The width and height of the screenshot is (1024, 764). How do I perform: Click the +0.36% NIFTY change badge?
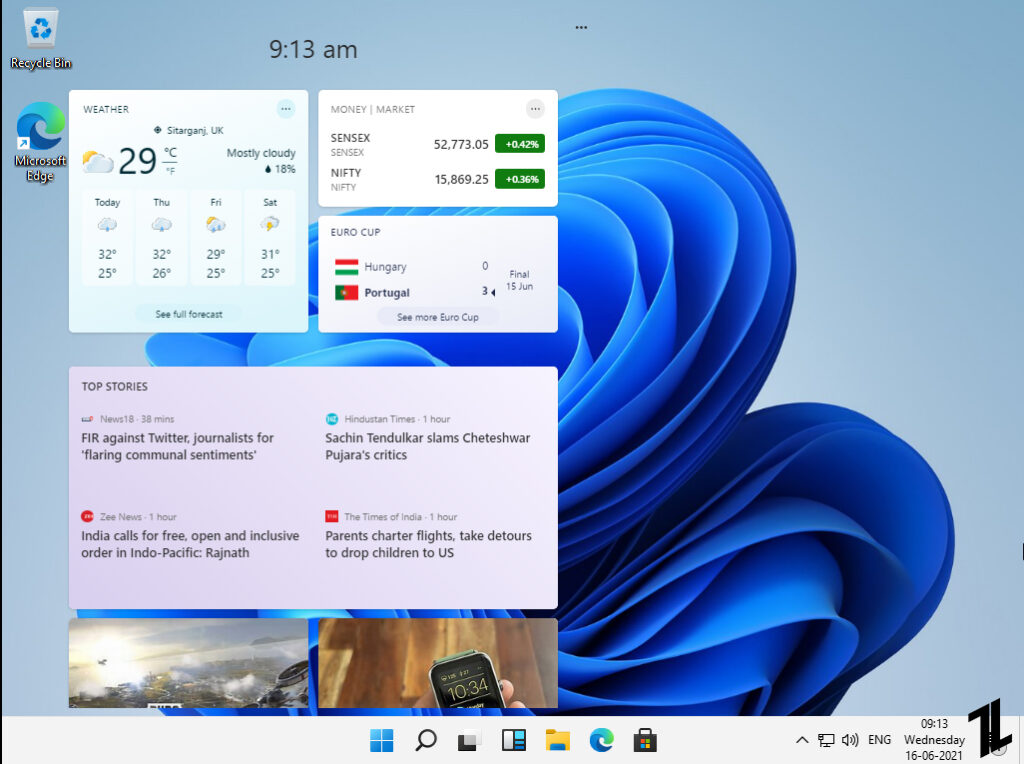[520, 179]
